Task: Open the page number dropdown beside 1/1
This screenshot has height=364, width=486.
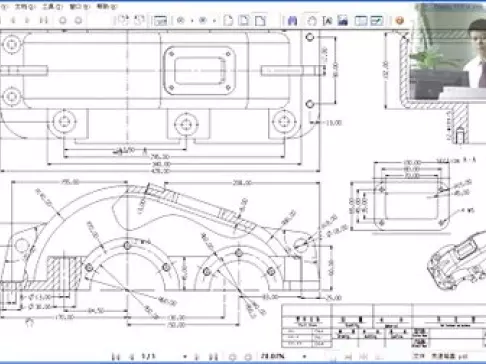Action: (x=184, y=357)
